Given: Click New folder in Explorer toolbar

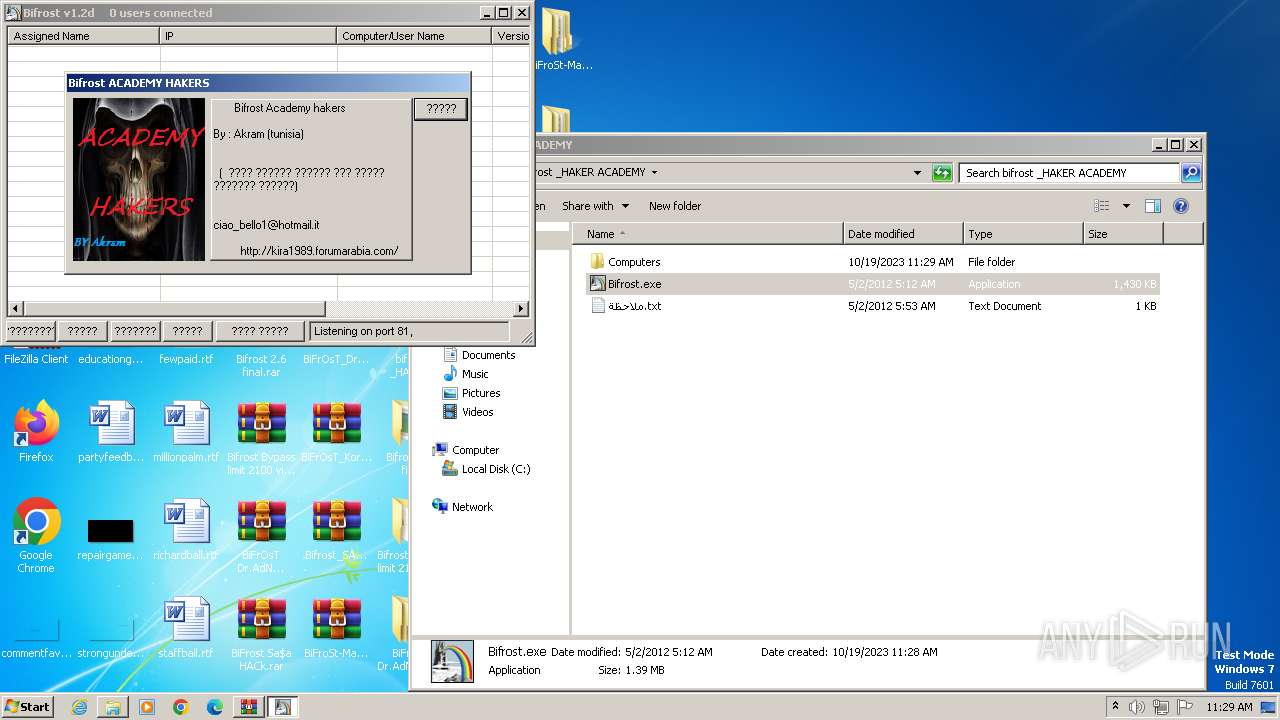Looking at the screenshot, I should tap(675, 206).
